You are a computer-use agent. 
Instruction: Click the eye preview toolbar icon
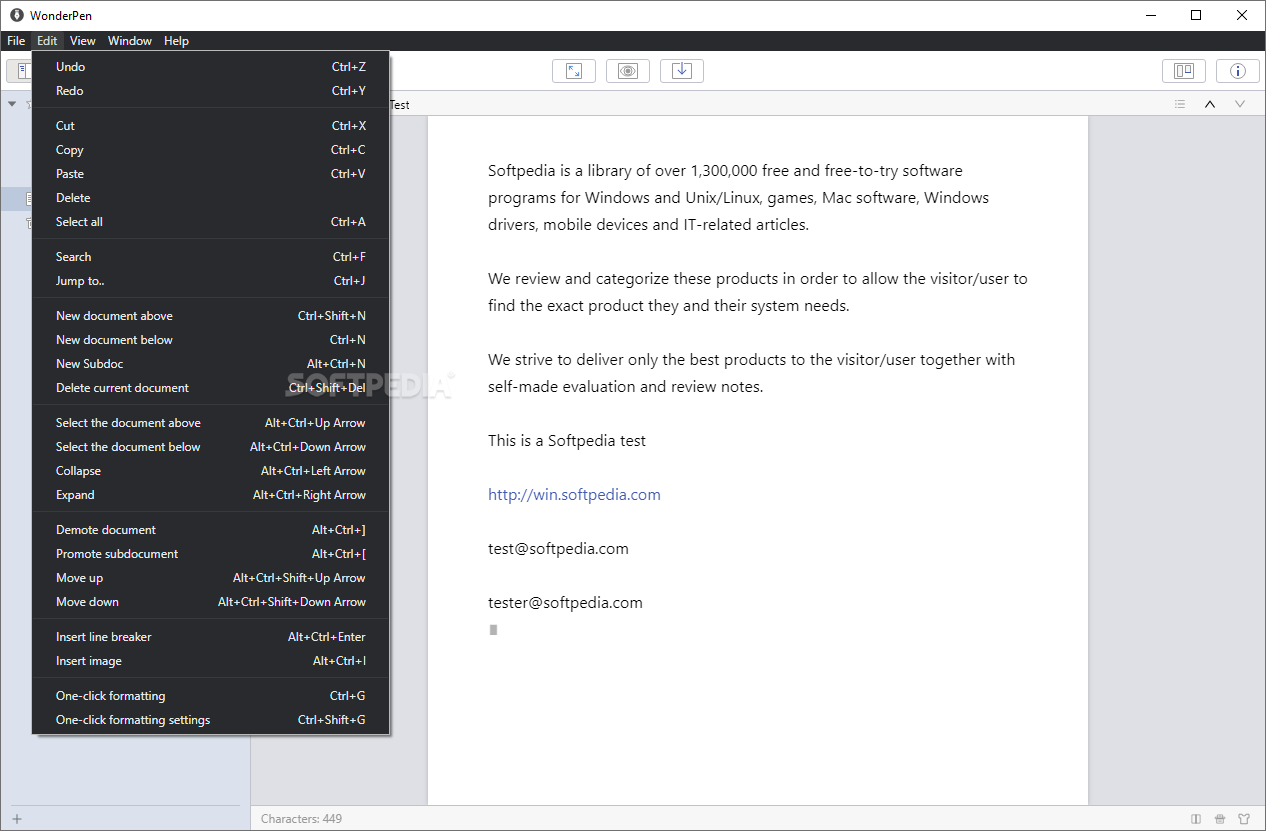point(628,71)
